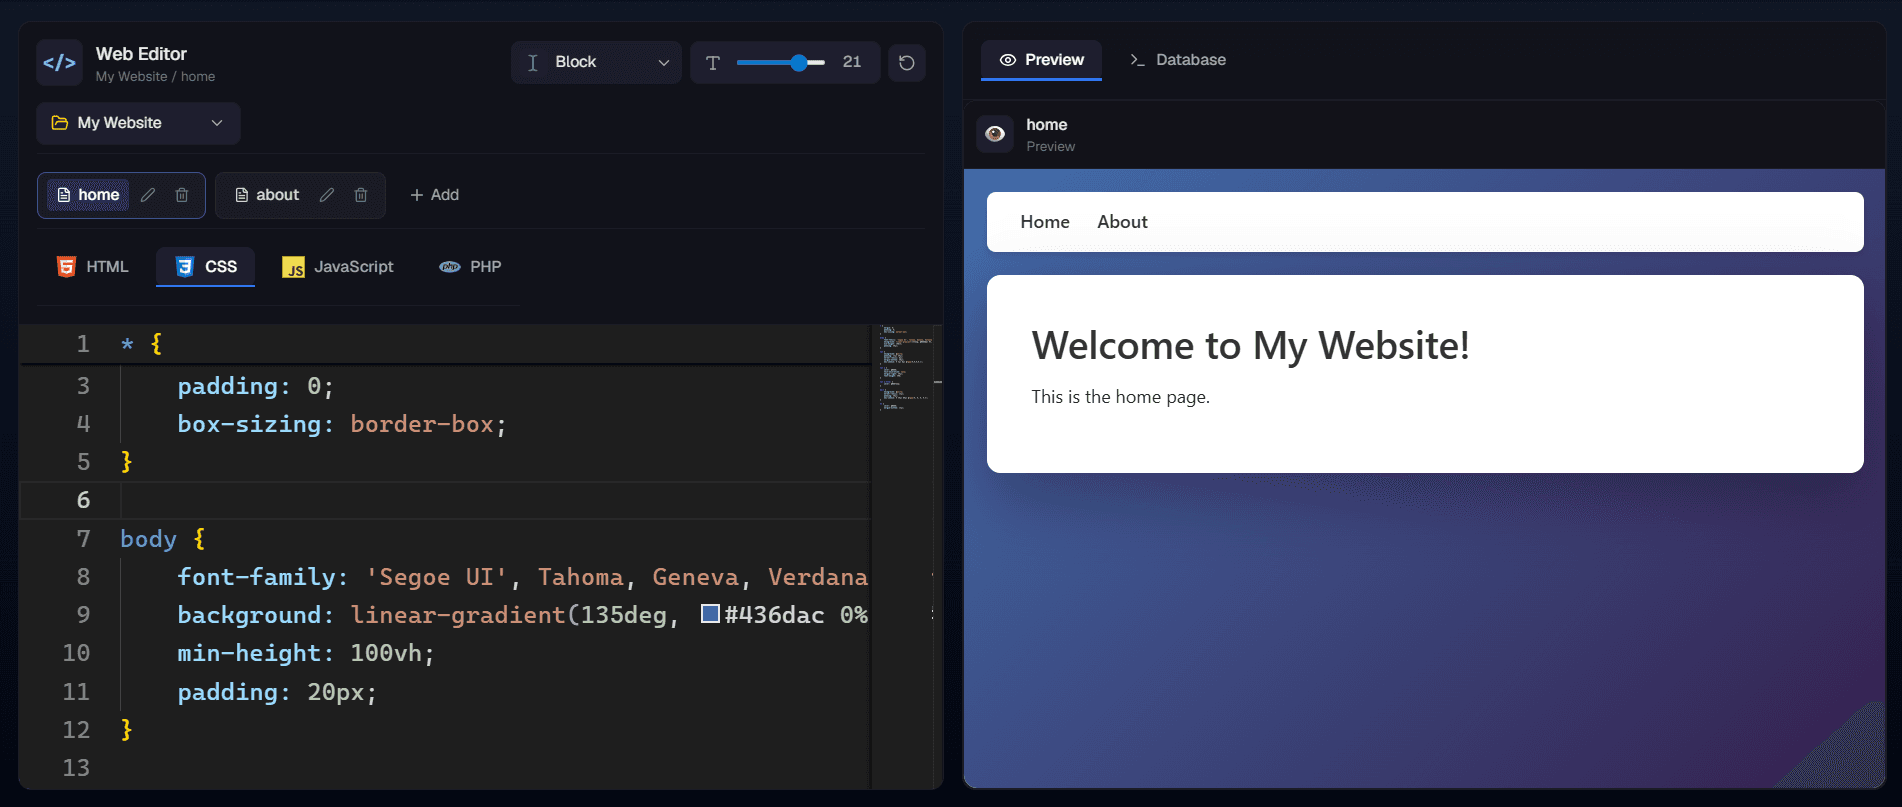Rename the home page with pencil icon
Screen dimensions: 1902x807
148,195
